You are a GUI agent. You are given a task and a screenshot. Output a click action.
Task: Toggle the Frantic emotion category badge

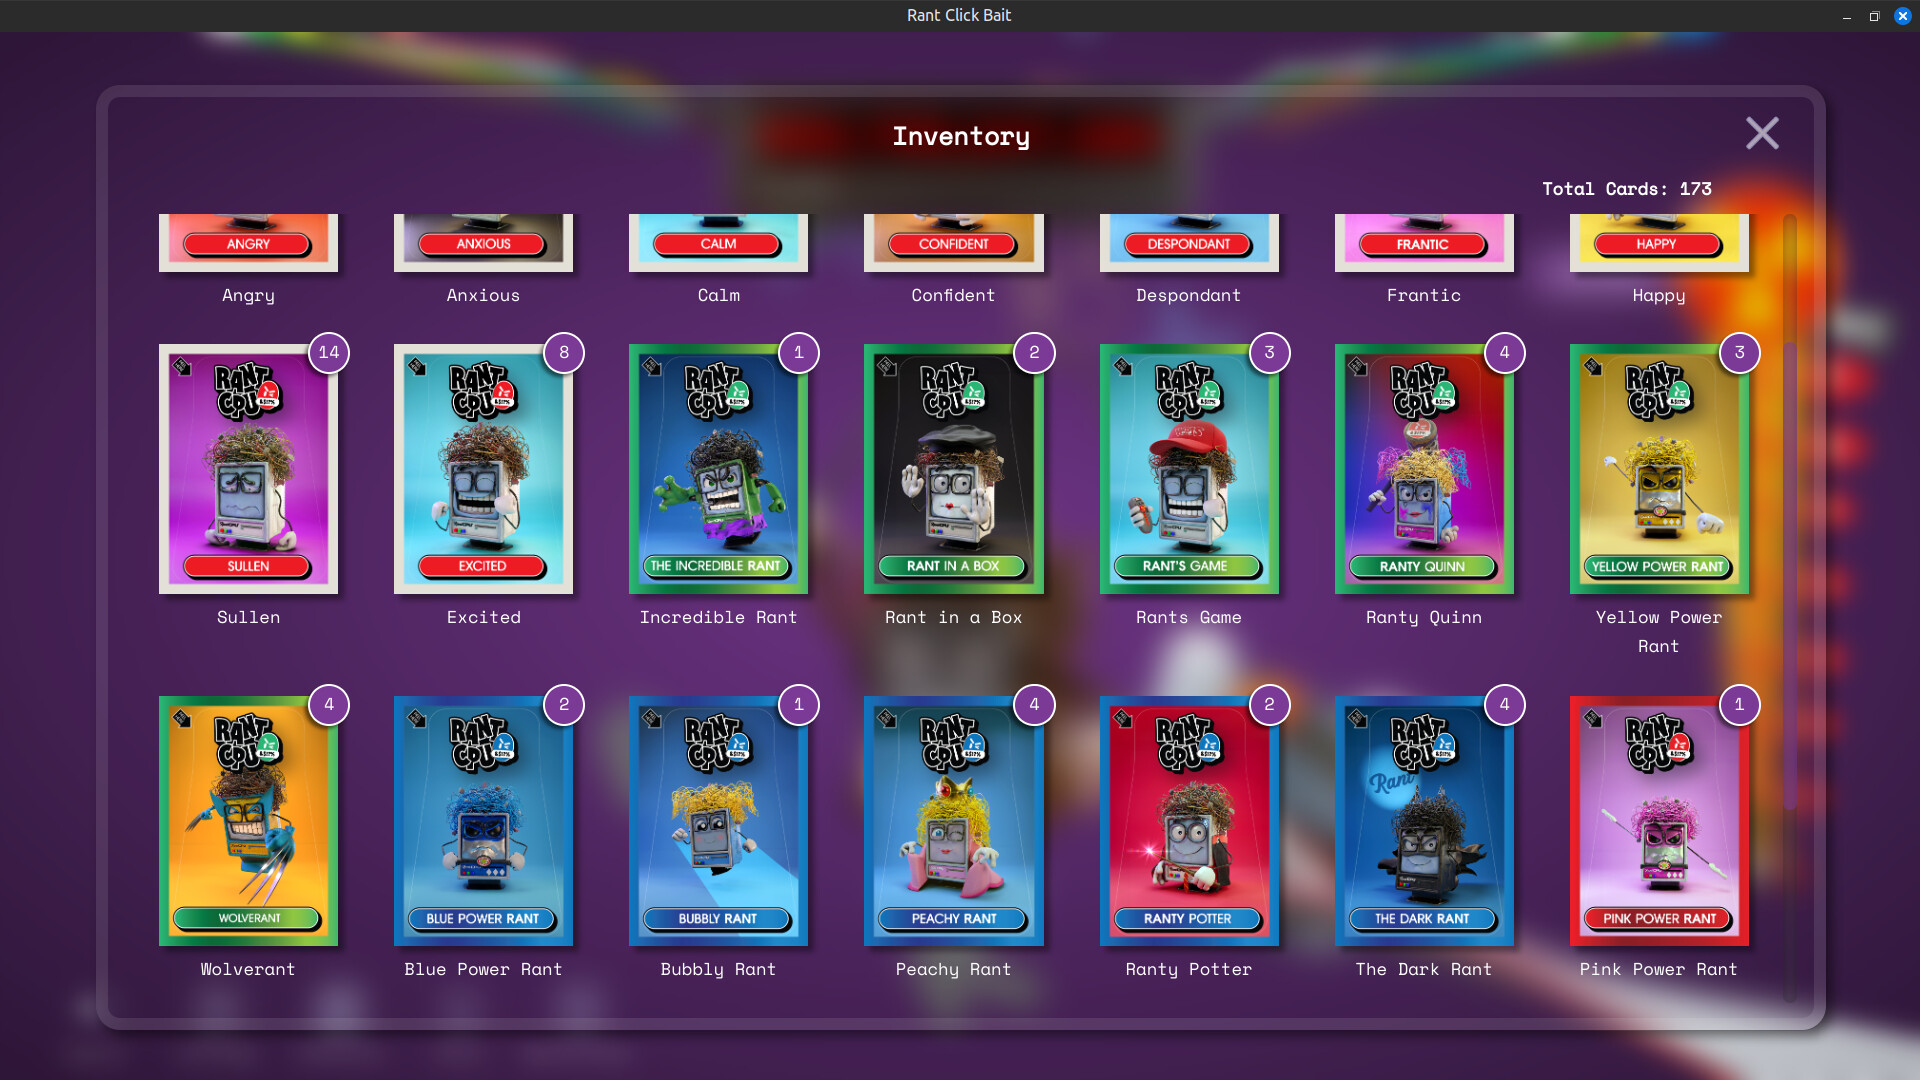[x=1423, y=244]
